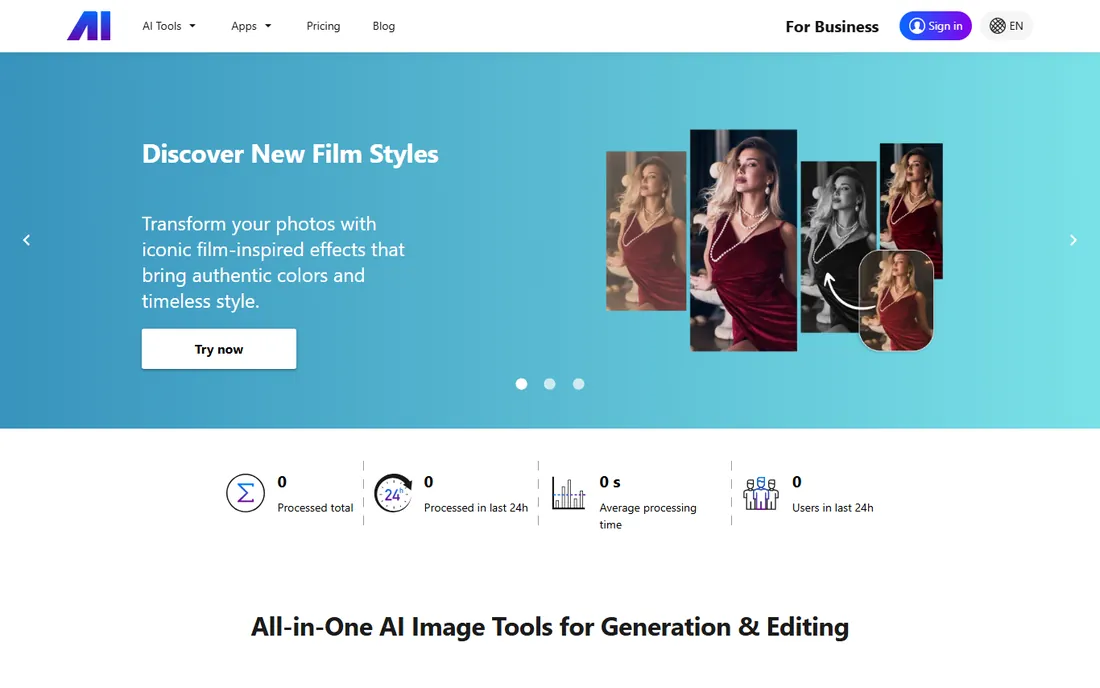Viewport: 1100px width, 688px height.
Task: Click the bar chart average processing icon
Action: coord(568,493)
